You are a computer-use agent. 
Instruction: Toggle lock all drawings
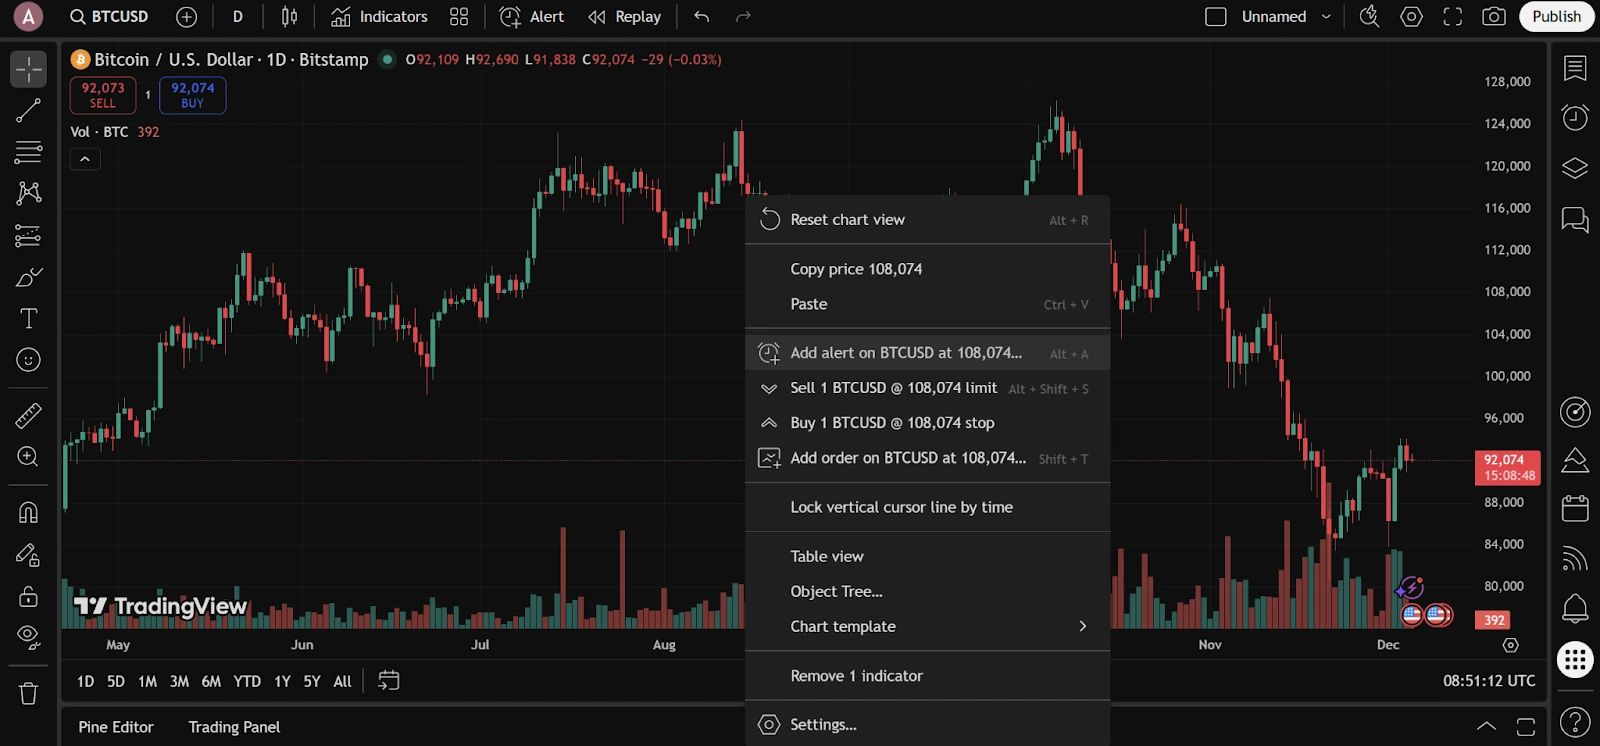(28, 597)
